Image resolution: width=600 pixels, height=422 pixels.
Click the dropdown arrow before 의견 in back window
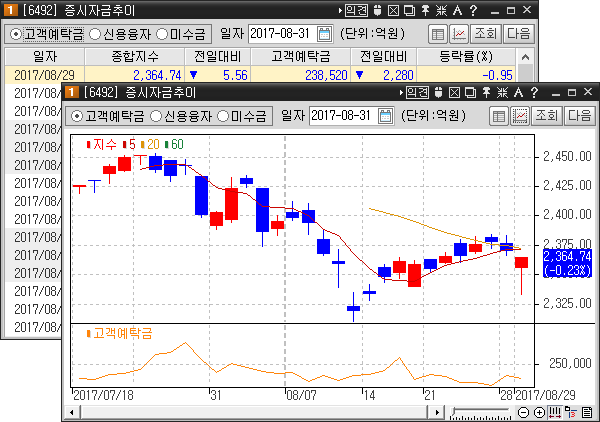(340, 10)
